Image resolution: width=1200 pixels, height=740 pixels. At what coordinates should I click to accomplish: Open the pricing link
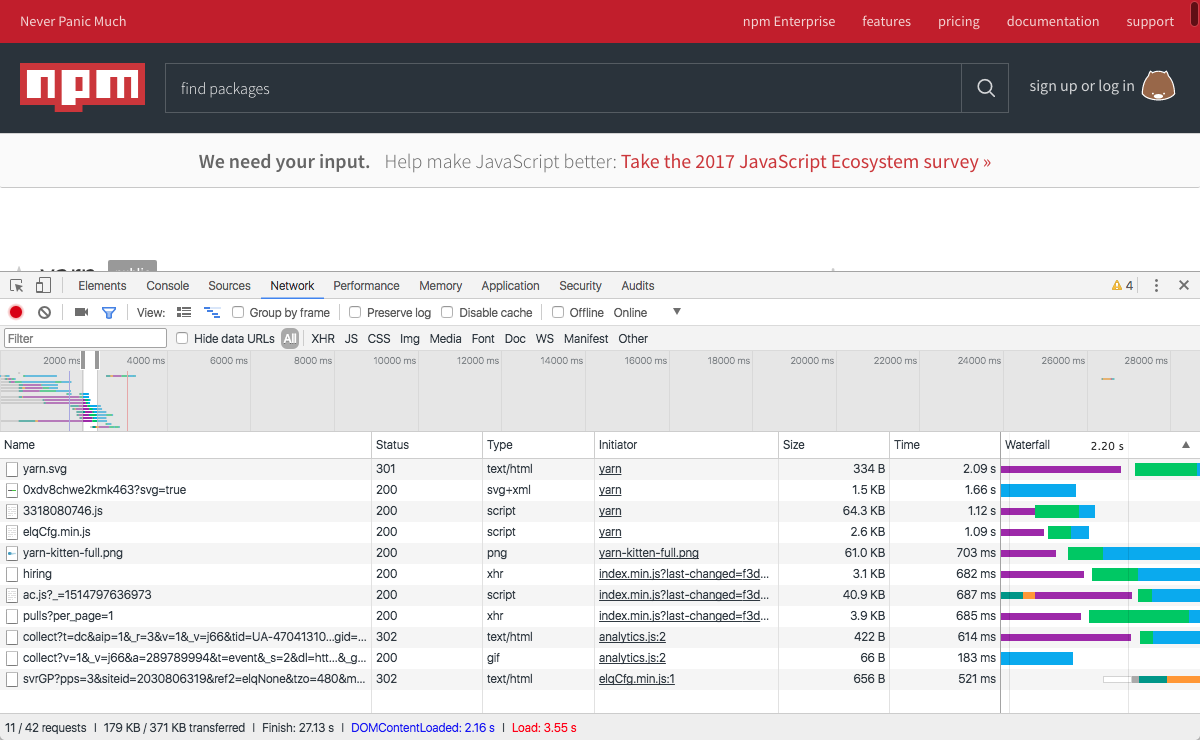959,21
